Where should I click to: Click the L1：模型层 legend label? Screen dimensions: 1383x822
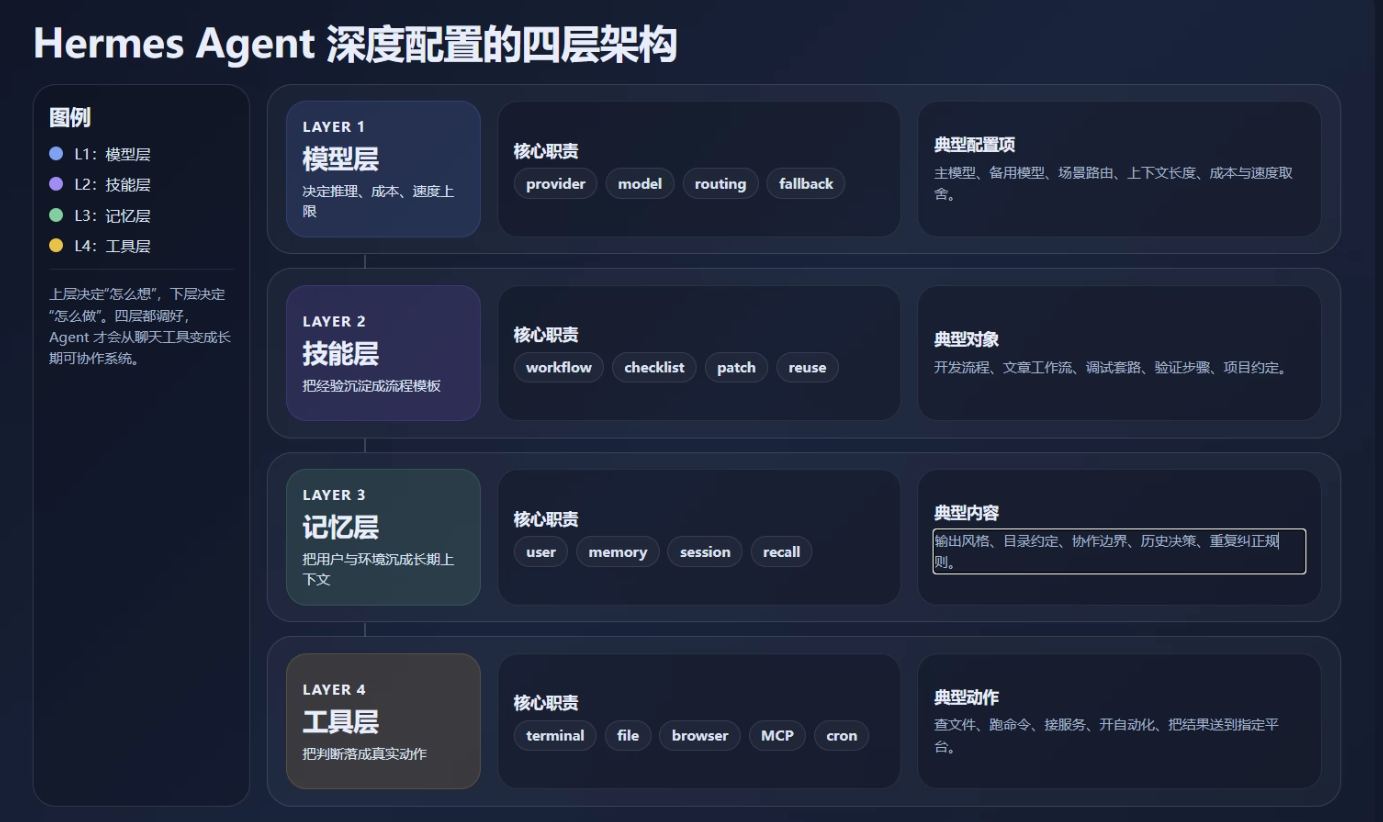(112, 154)
